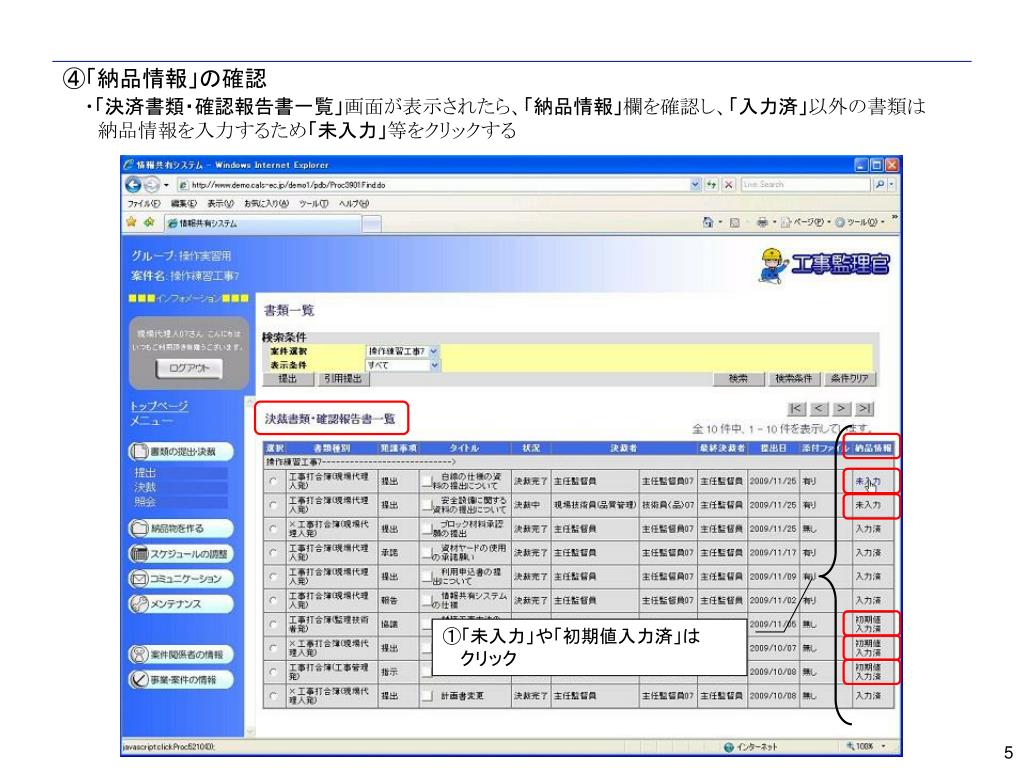Image resolution: width=1024 pixels, height=768 pixels.
Task: Open Favorites Center star icon
Action: pyautogui.click(x=131, y=222)
